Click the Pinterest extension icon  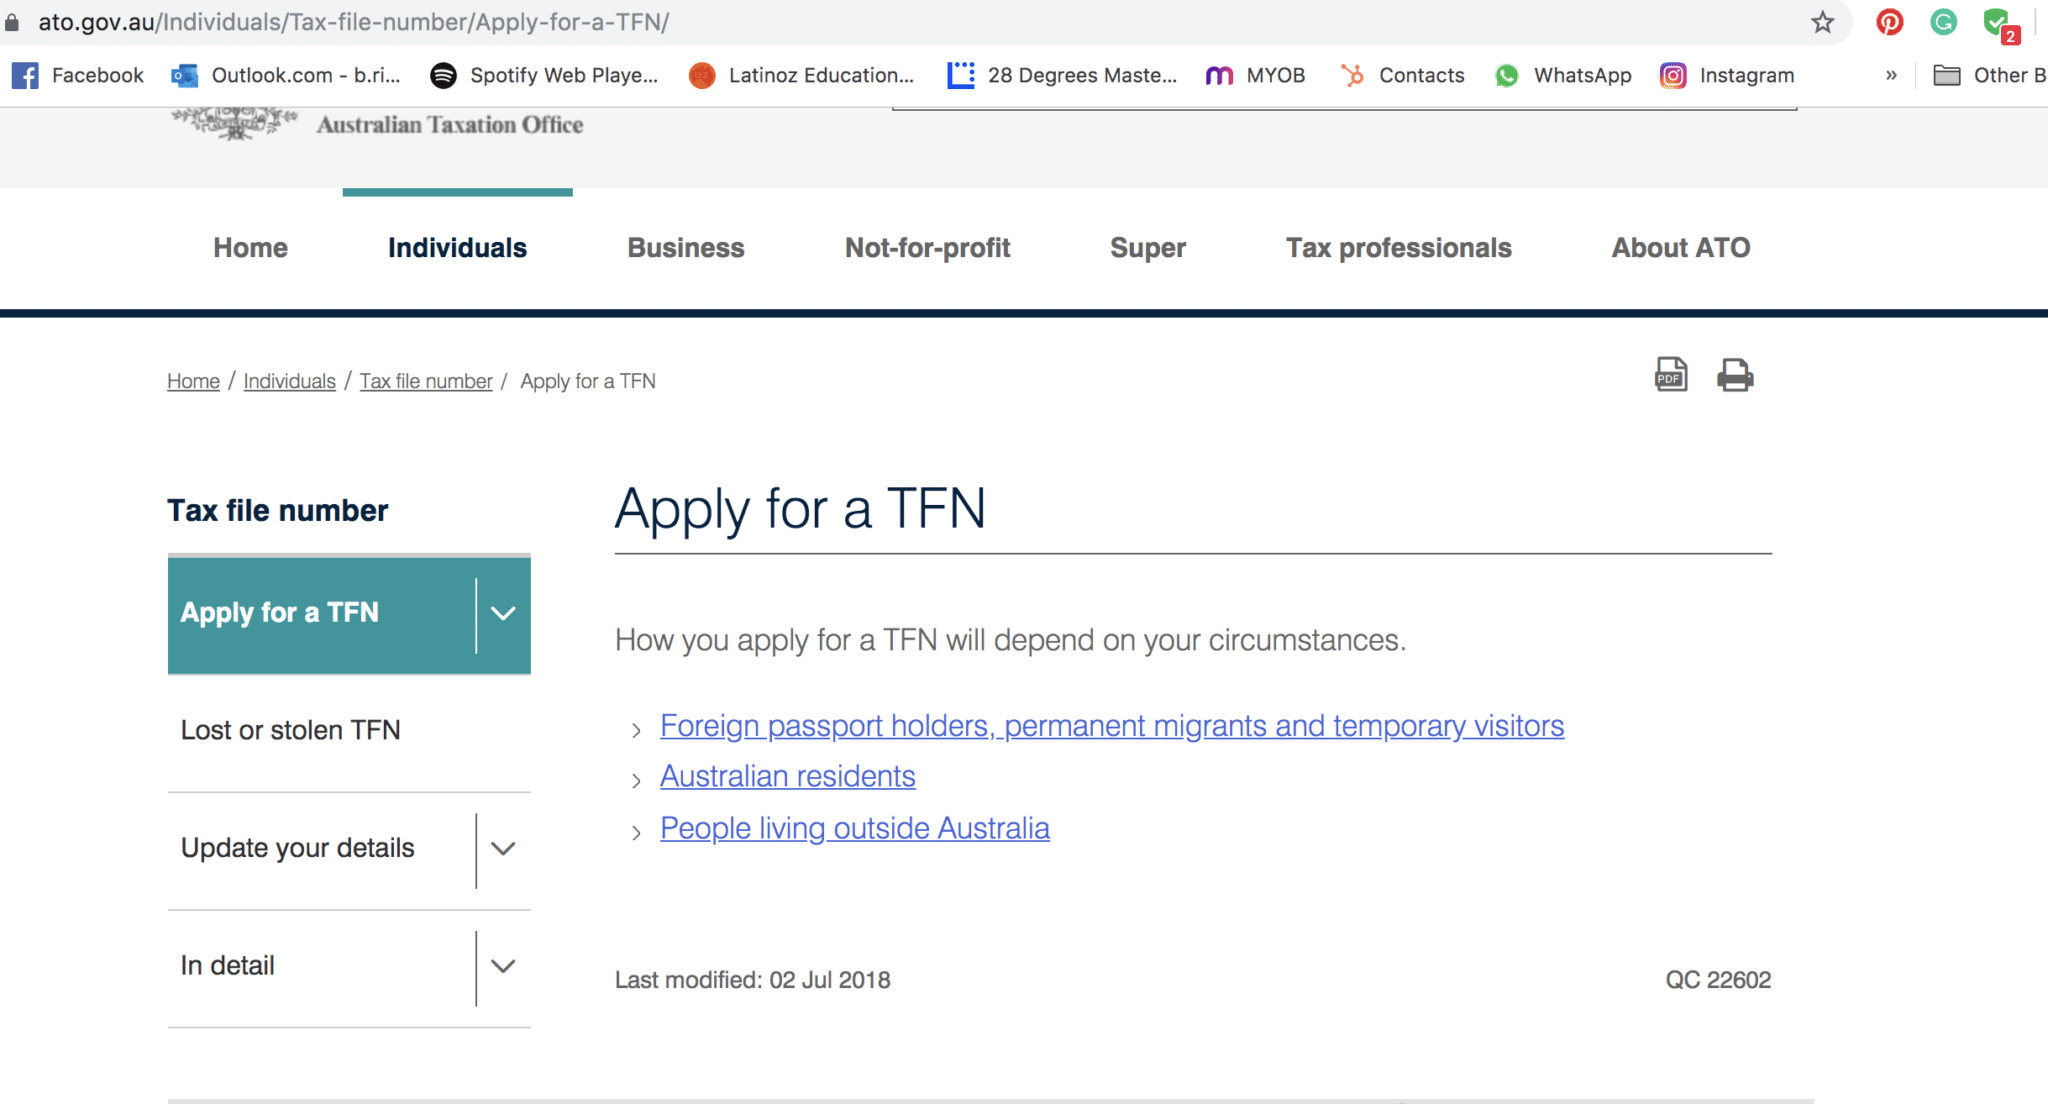click(x=1890, y=22)
